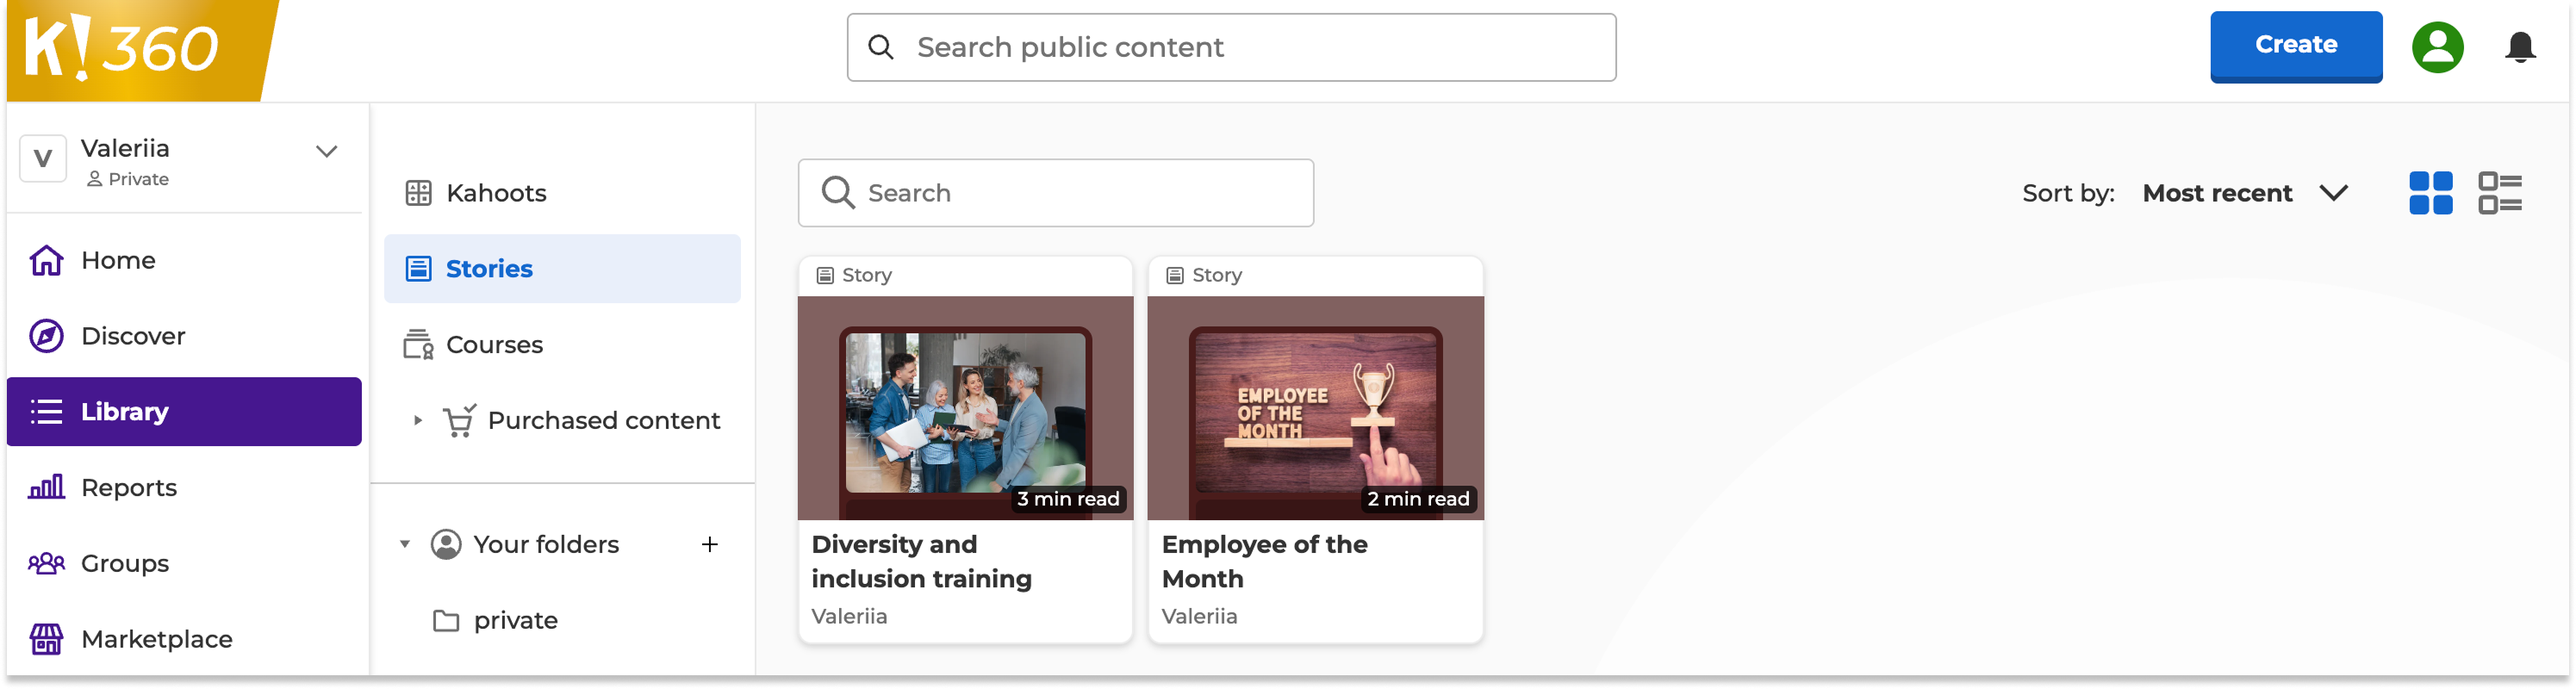The image size is (2576, 689).
Task: Switch to grid view layout
Action: (x=2430, y=193)
